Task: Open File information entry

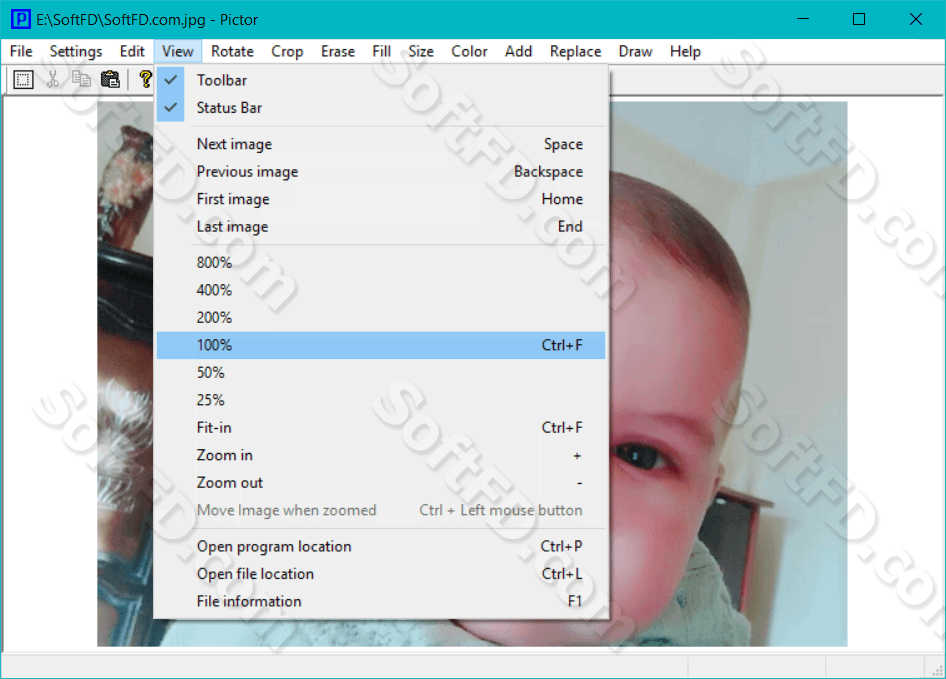Action: (x=381, y=601)
